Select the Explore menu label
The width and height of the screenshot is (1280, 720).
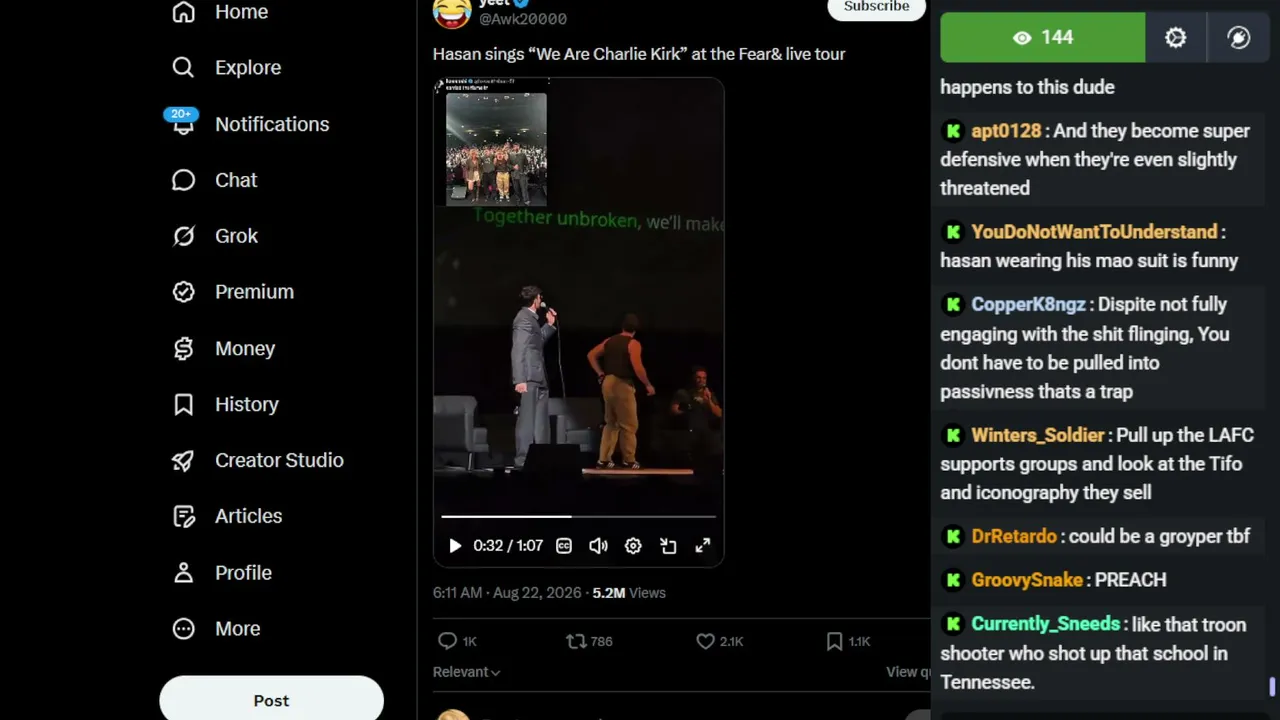pyautogui.click(x=248, y=67)
